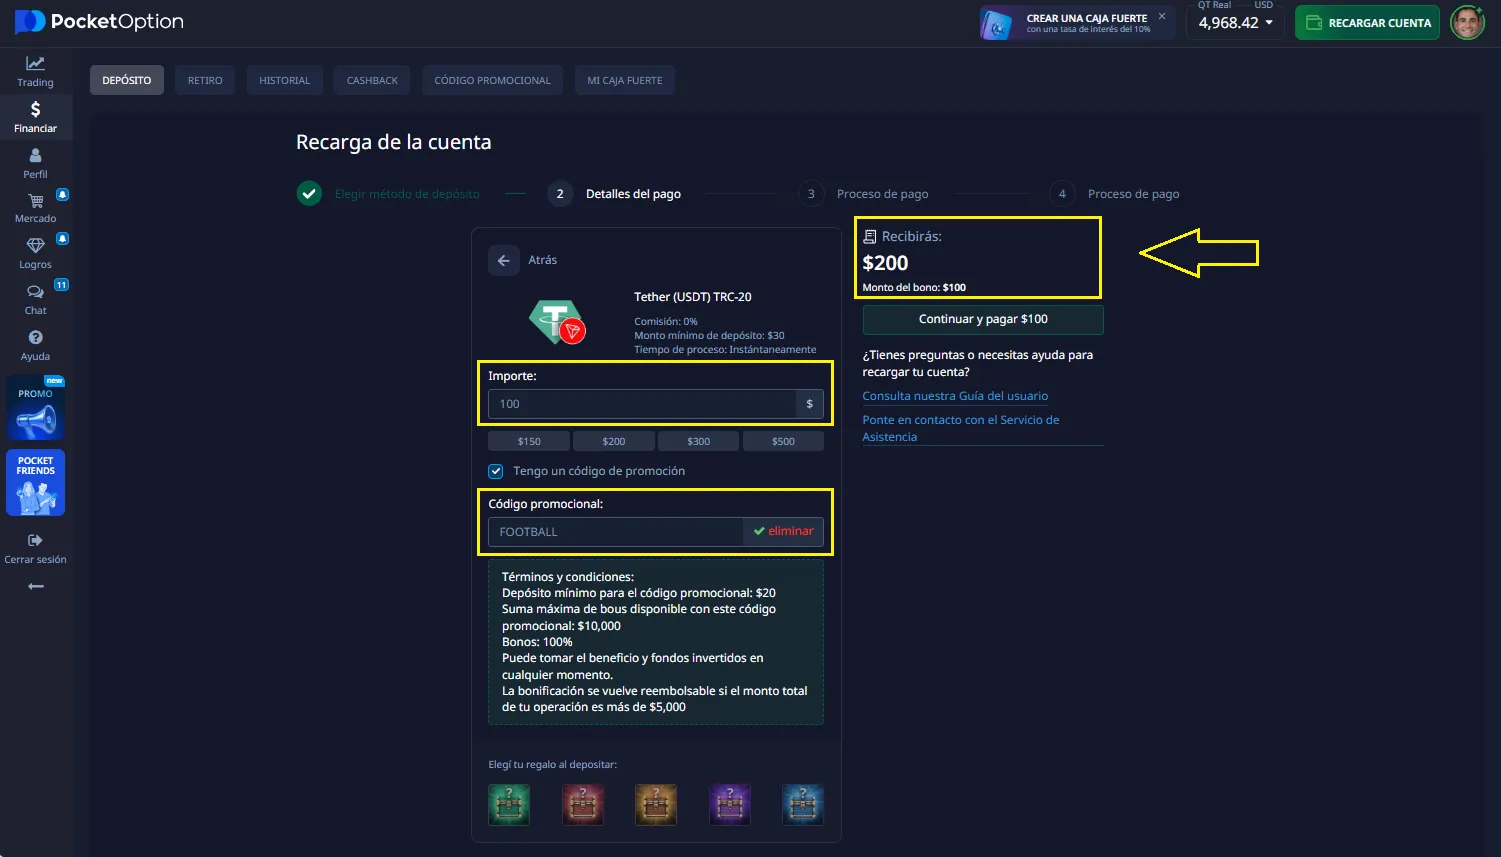Image resolution: width=1501 pixels, height=857 pixels.
Task: Click 'Monto mínimo de depósito: $30' text
Action: (x=709, y=336)
